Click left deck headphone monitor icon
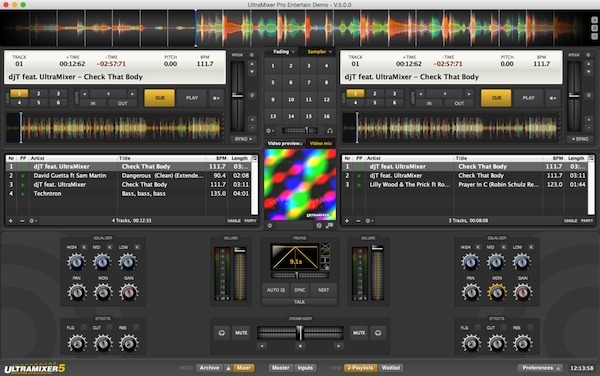 tap(222, 333)
